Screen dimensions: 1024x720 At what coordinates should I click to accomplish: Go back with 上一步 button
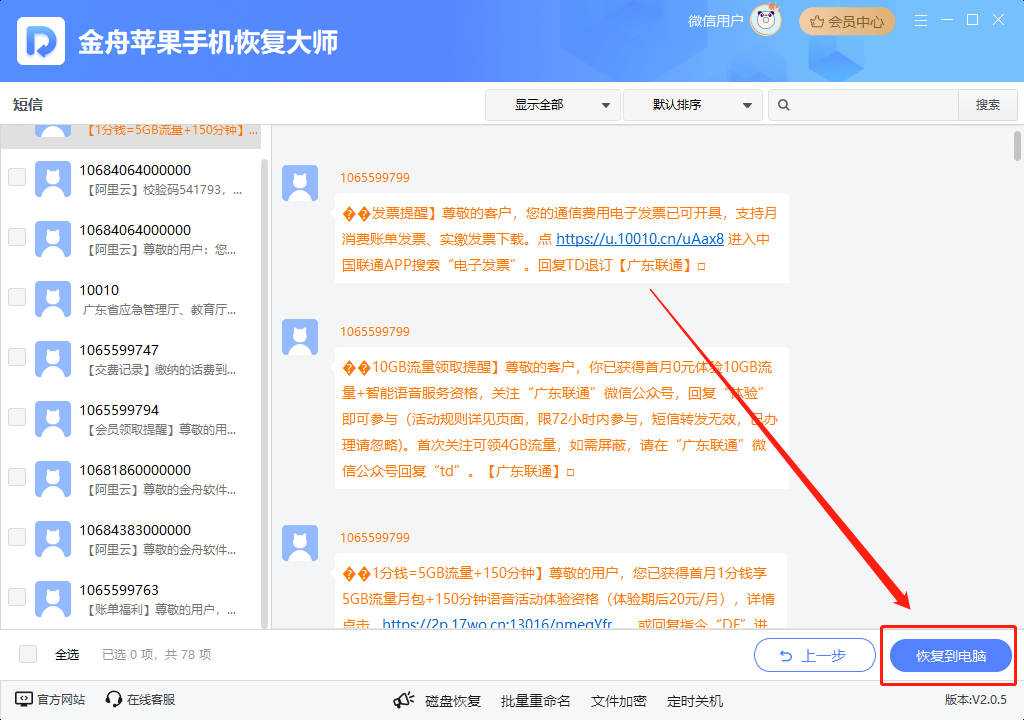[x=814, y=656]
